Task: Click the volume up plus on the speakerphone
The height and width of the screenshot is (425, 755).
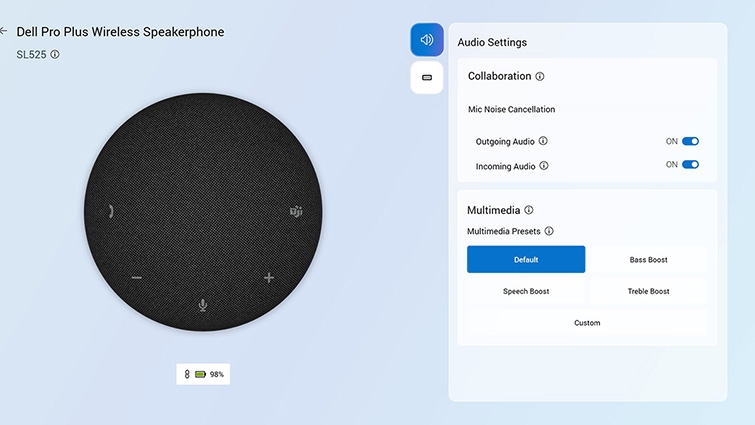Action: tap(269, 278)
